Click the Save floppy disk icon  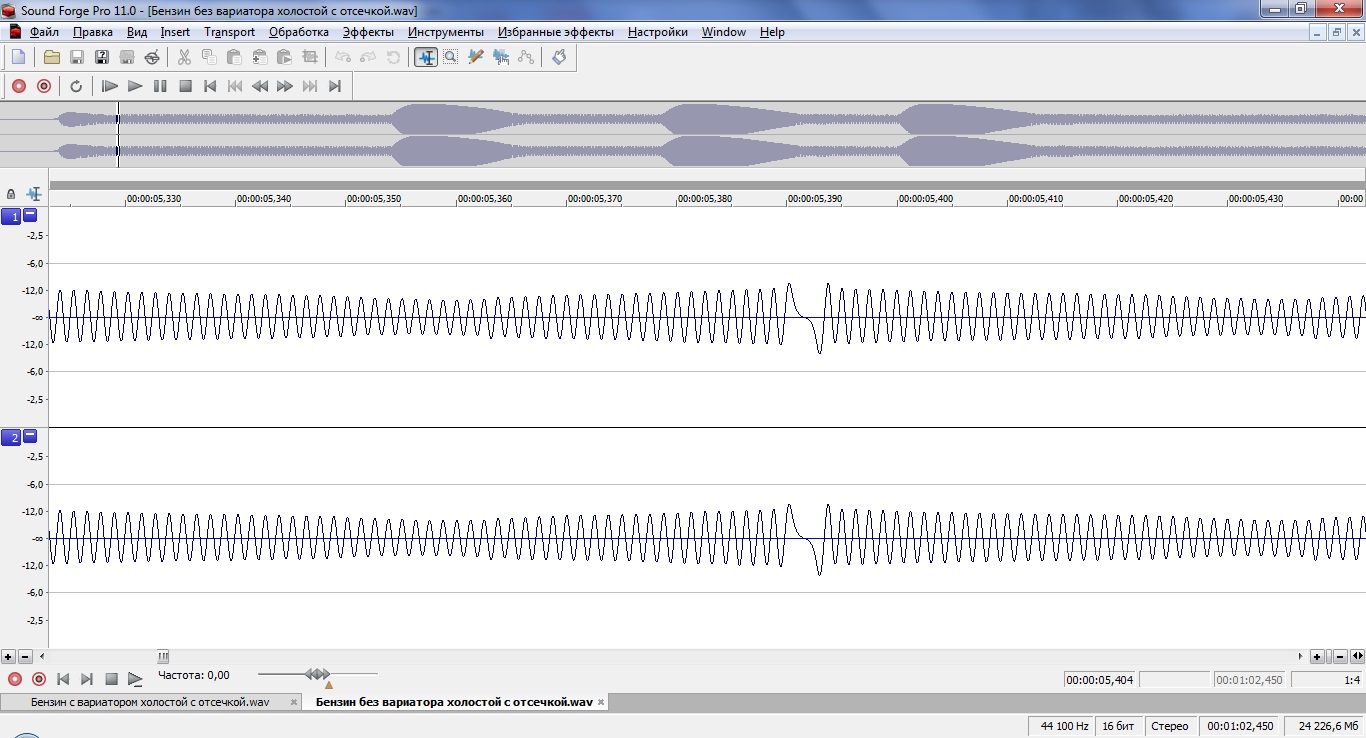coord(77,57)
